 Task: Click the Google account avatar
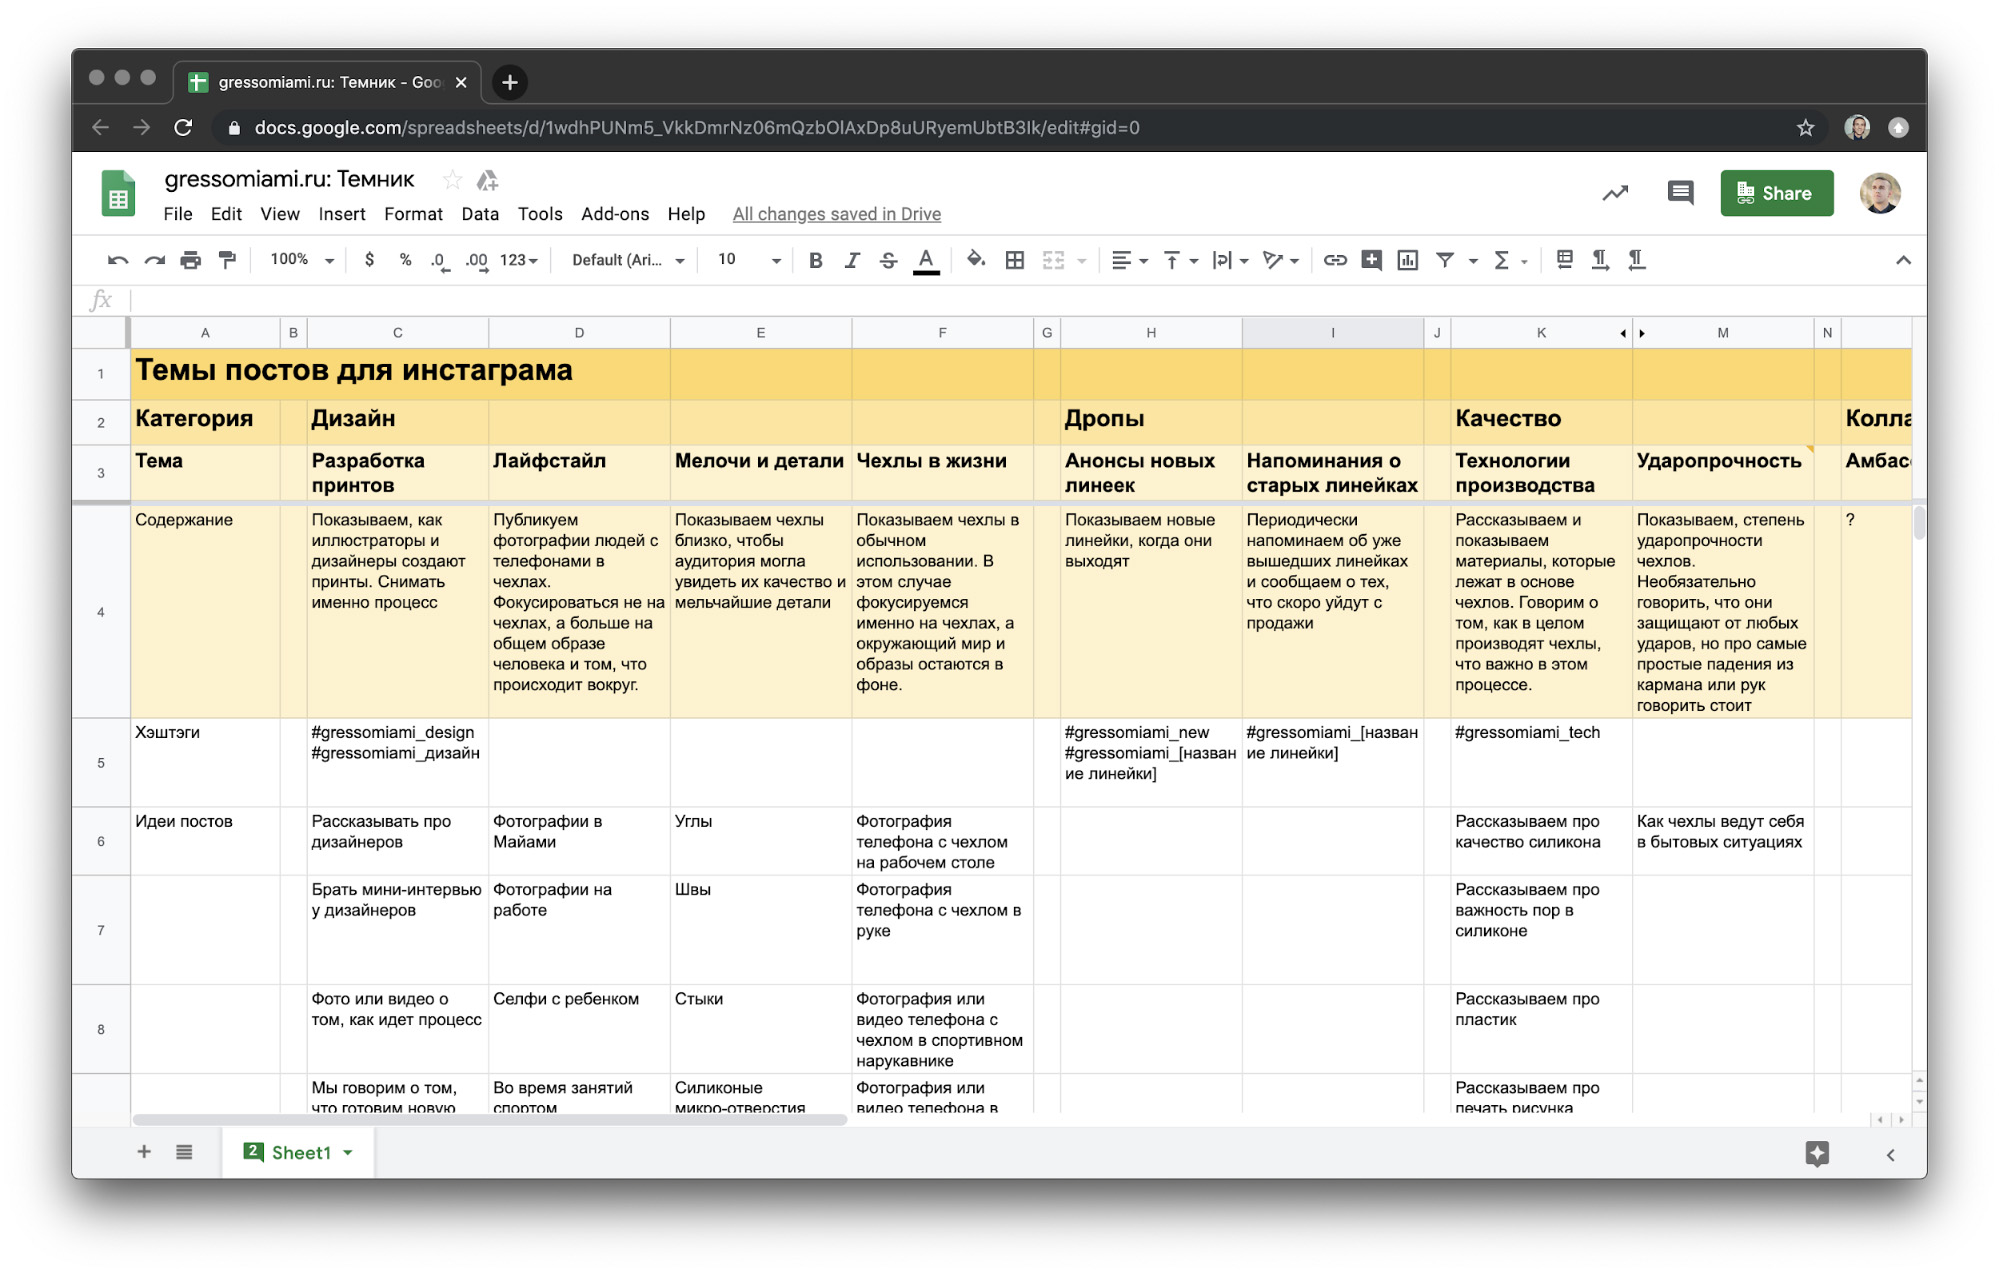tap(1880, 193)
